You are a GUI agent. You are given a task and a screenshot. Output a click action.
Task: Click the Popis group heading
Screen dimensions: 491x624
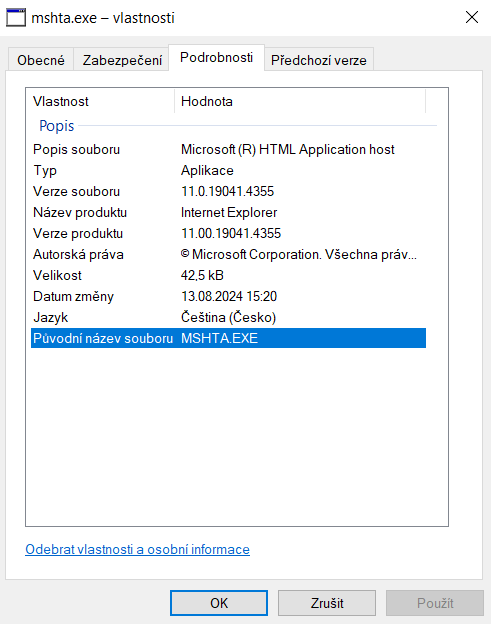(57, 126)
